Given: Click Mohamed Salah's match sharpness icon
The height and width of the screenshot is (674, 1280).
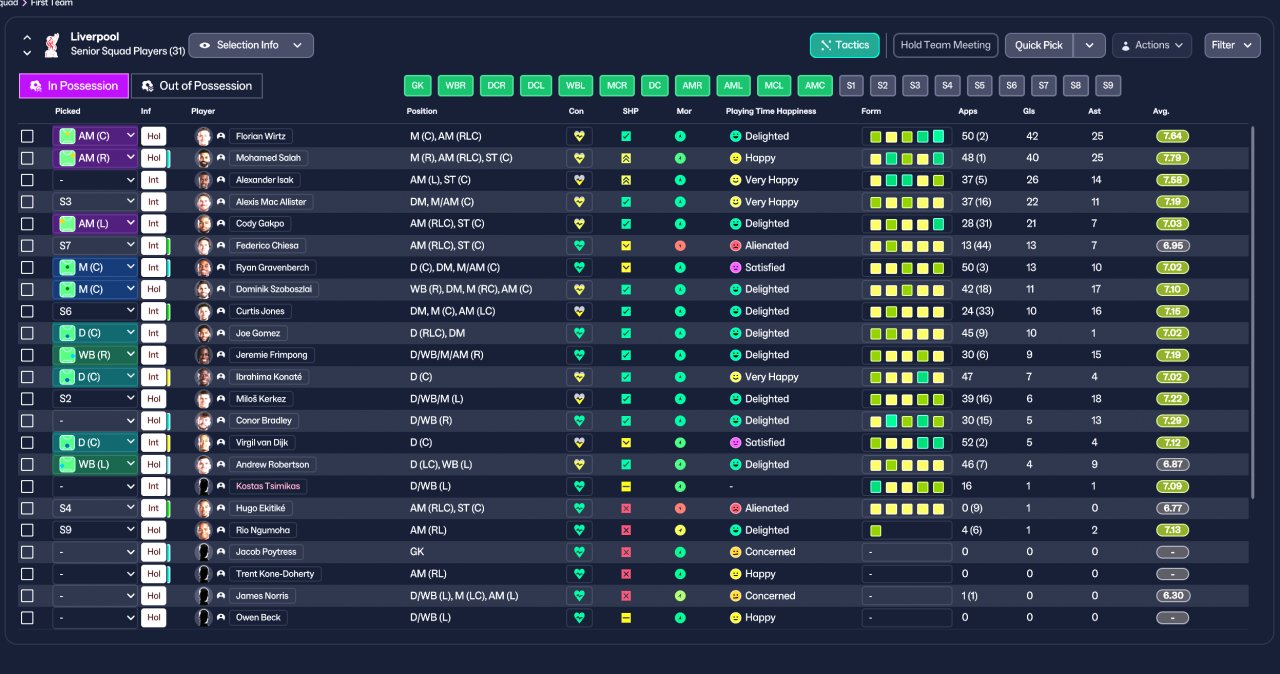Looking at the screenshot, I should tap(626, 158).
